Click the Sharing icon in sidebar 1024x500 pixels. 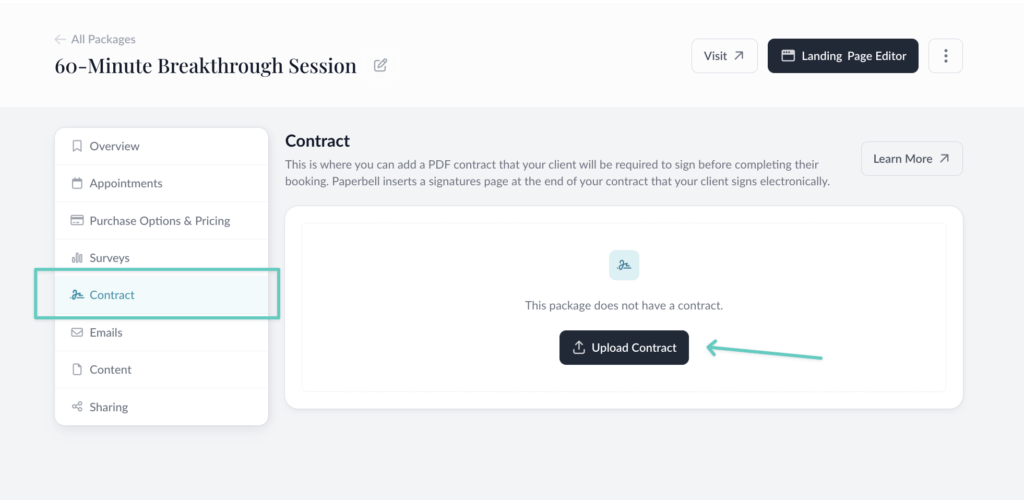click(77, 407)
